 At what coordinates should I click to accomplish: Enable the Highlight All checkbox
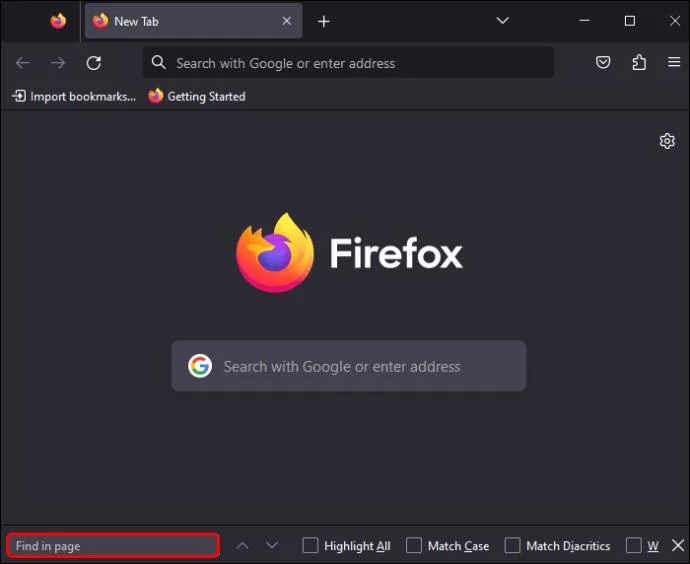coord(311,546)
